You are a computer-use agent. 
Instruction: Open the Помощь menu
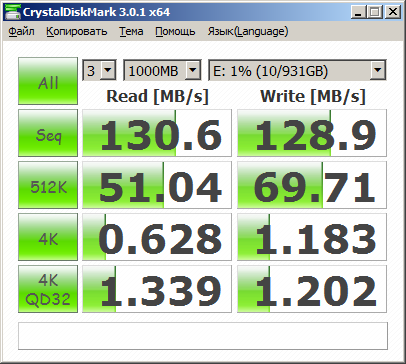(175, 31)
